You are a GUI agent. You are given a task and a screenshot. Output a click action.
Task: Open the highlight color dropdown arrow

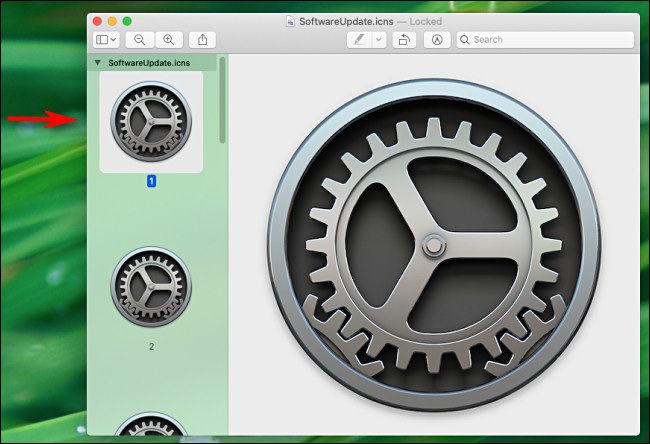point(378,40)
